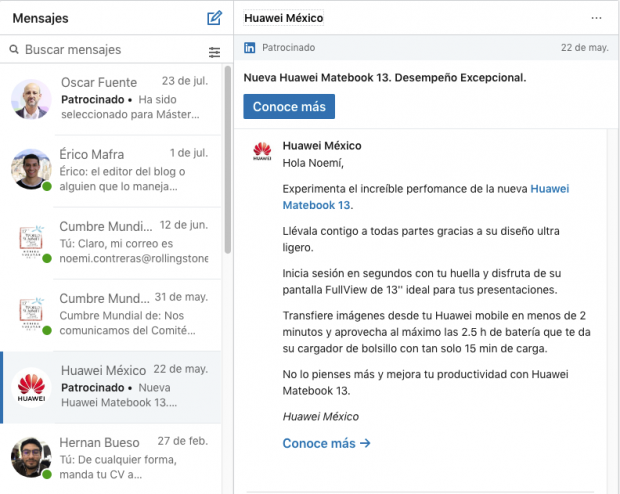Open the Huawei Matebook 13 hyperlink
Image resolution: width=620 pixels, height=494 pixels.
(426, 197)
